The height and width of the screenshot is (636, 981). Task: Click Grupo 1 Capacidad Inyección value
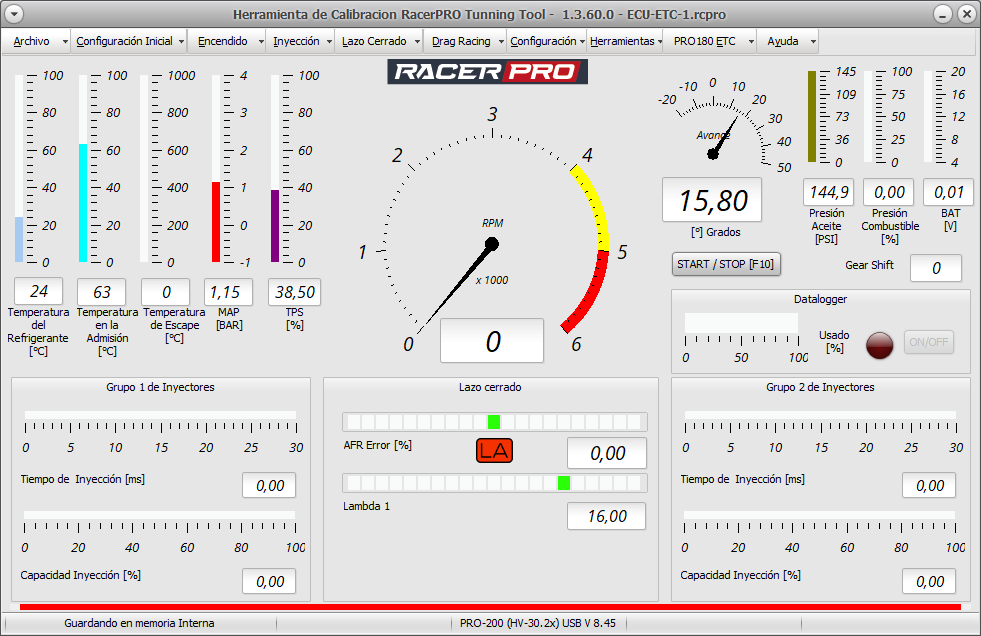pos(269,582)
